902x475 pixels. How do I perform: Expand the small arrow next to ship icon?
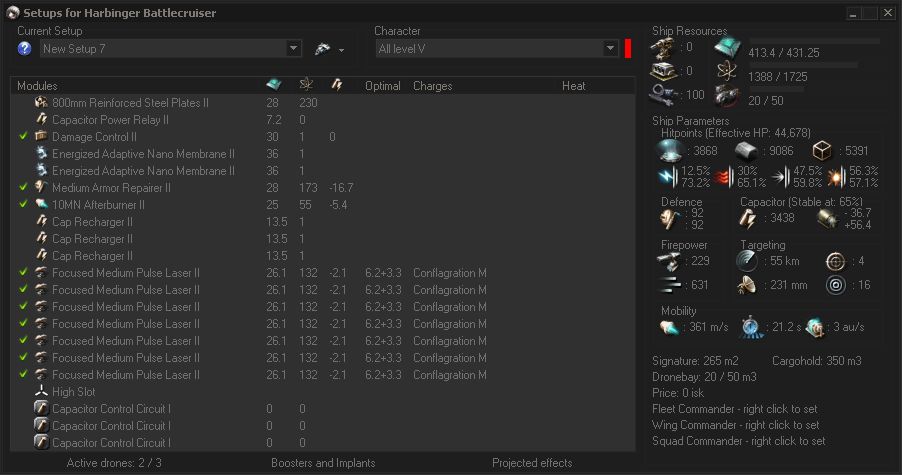pyautogui.click(x=341, y=50)
